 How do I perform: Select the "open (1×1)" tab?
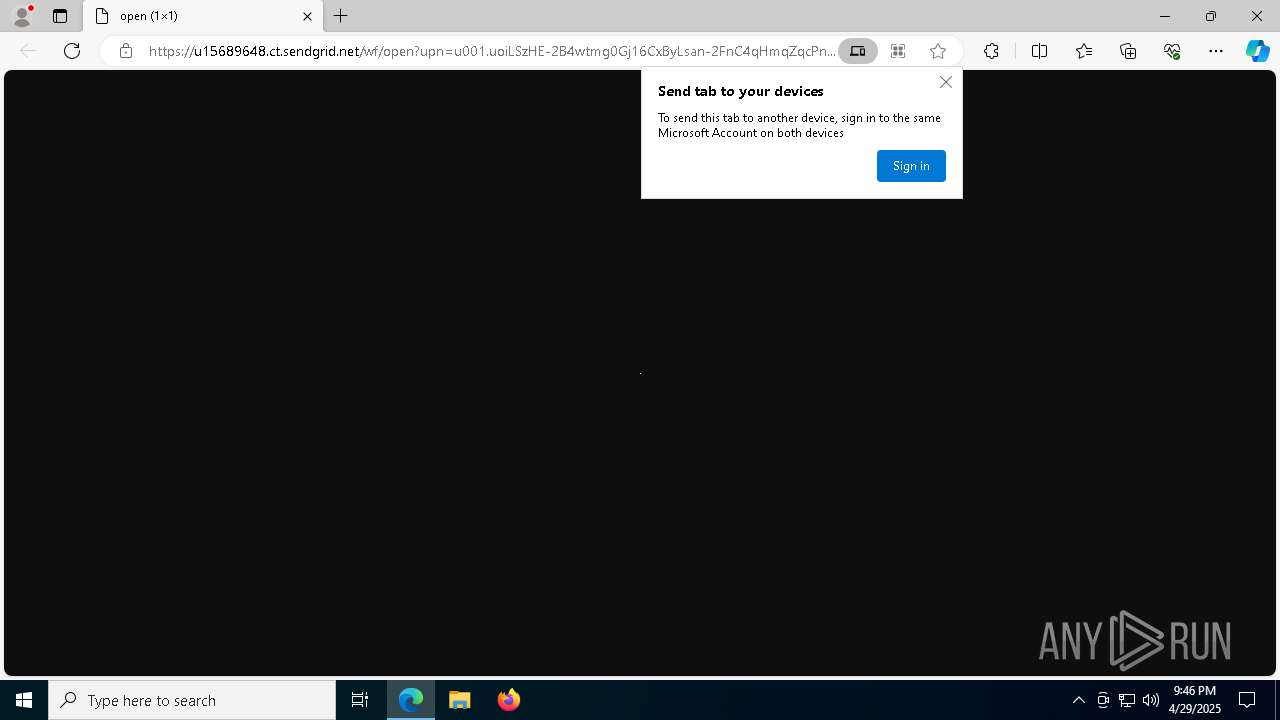coord(204,16)
